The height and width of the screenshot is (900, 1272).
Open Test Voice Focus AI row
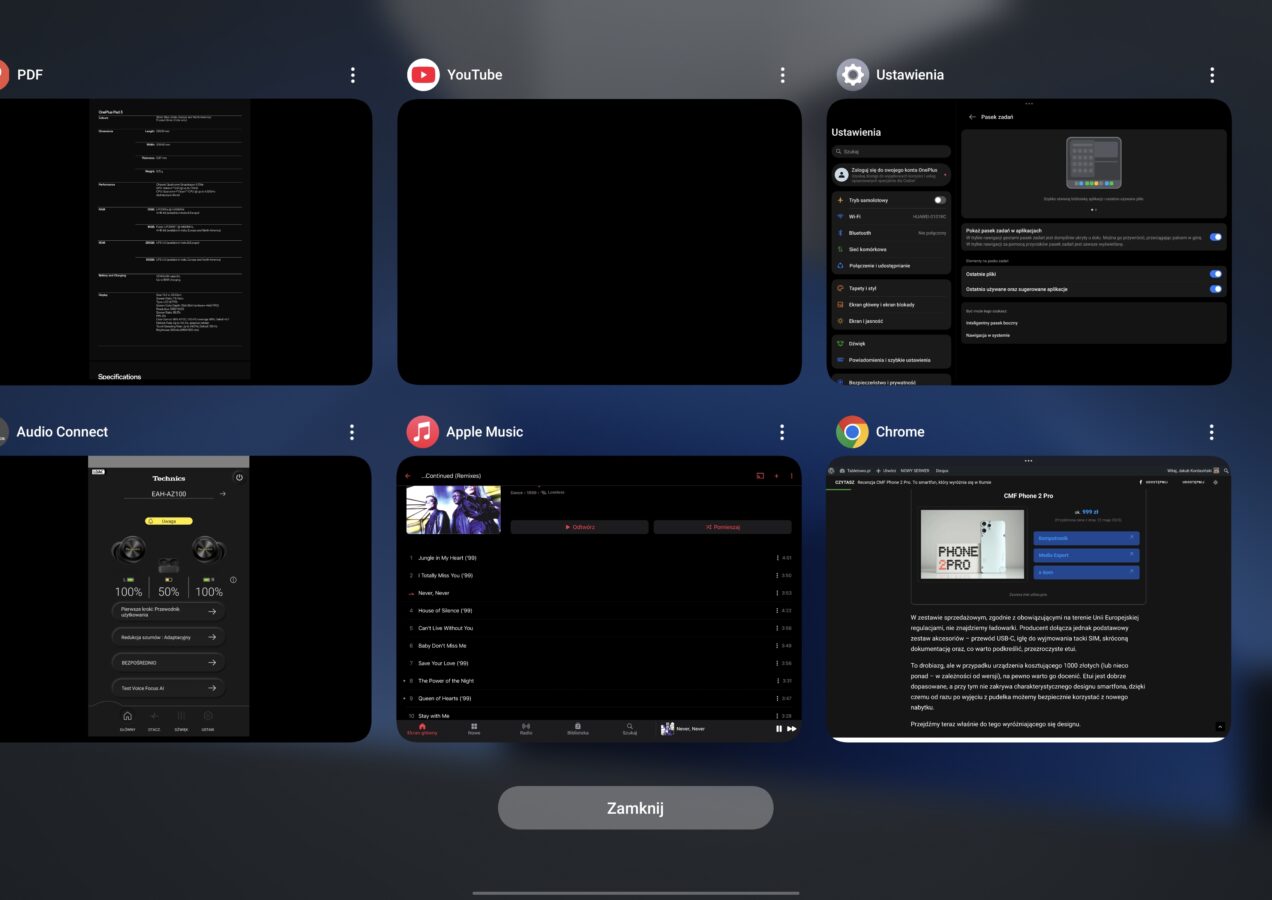(x=168, y=688)
